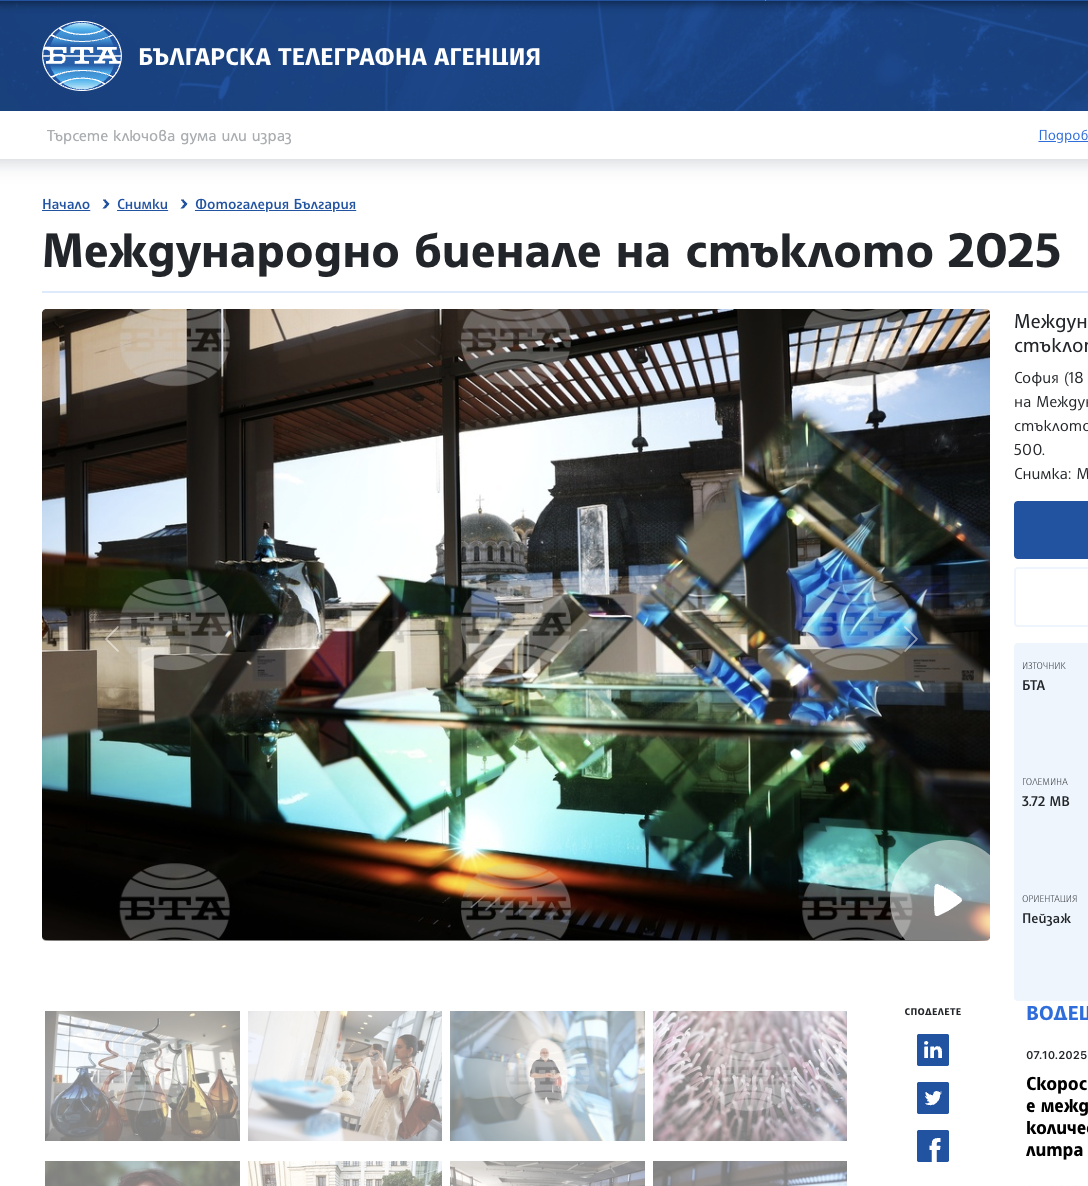Go to the previous photo using the left arrow

(x=112, y=640)
